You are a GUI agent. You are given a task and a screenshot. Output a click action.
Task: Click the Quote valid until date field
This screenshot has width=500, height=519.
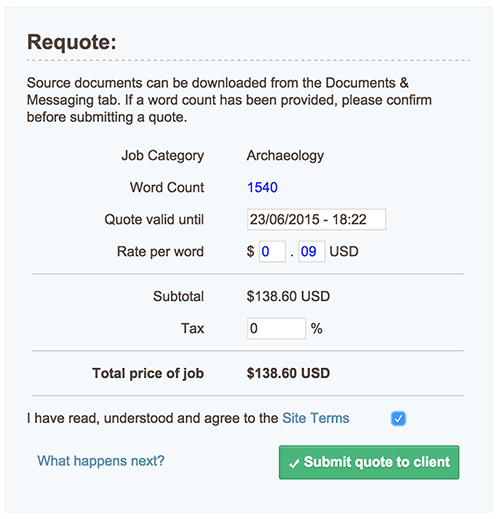tap(317, 219)
